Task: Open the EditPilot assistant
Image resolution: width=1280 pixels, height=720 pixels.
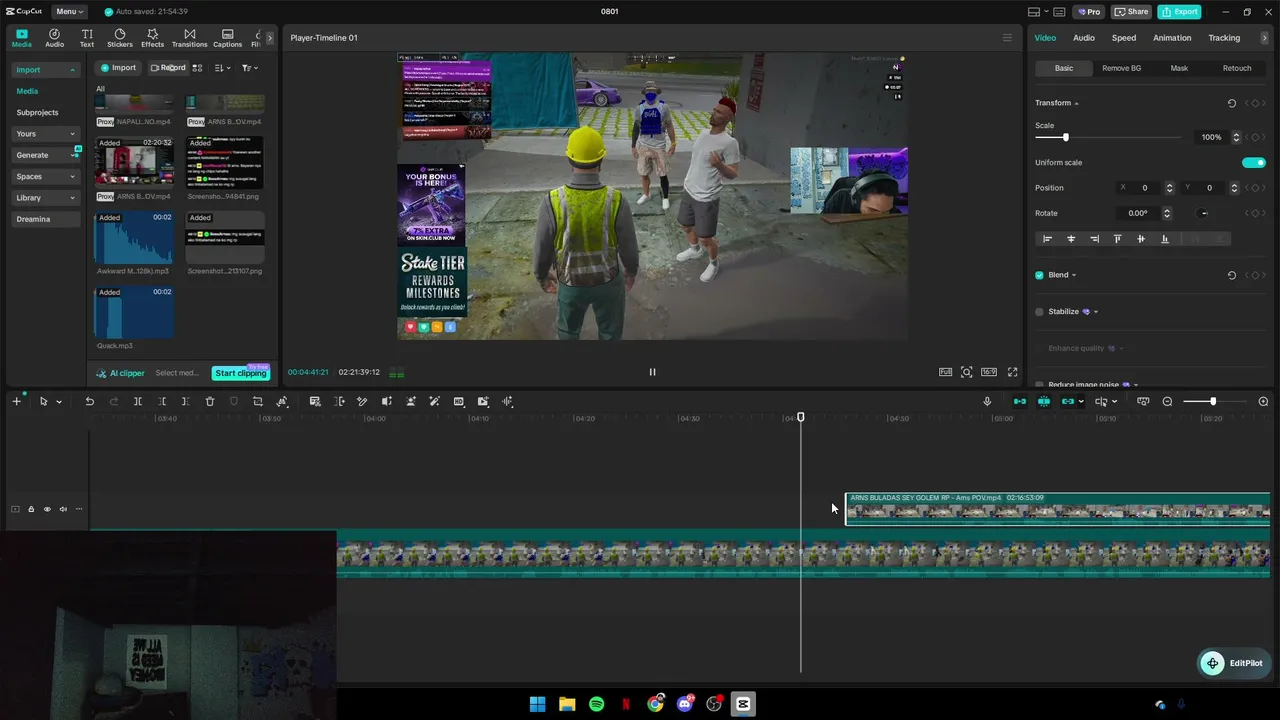Action: [1234, 663]
